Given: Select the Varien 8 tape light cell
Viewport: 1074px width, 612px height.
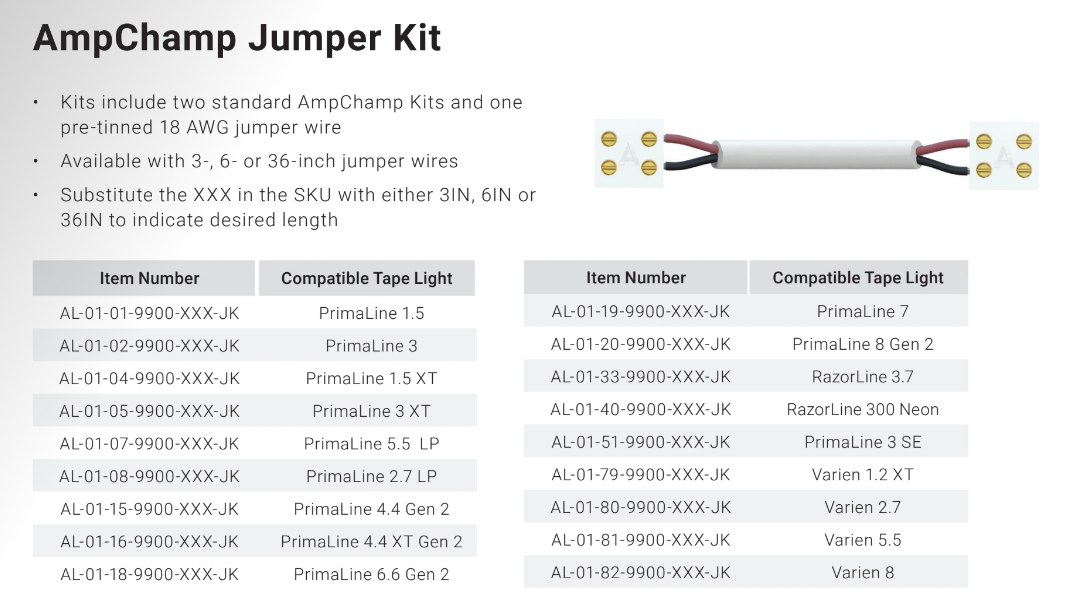Looking at the screenshot, I should (862, 573).
